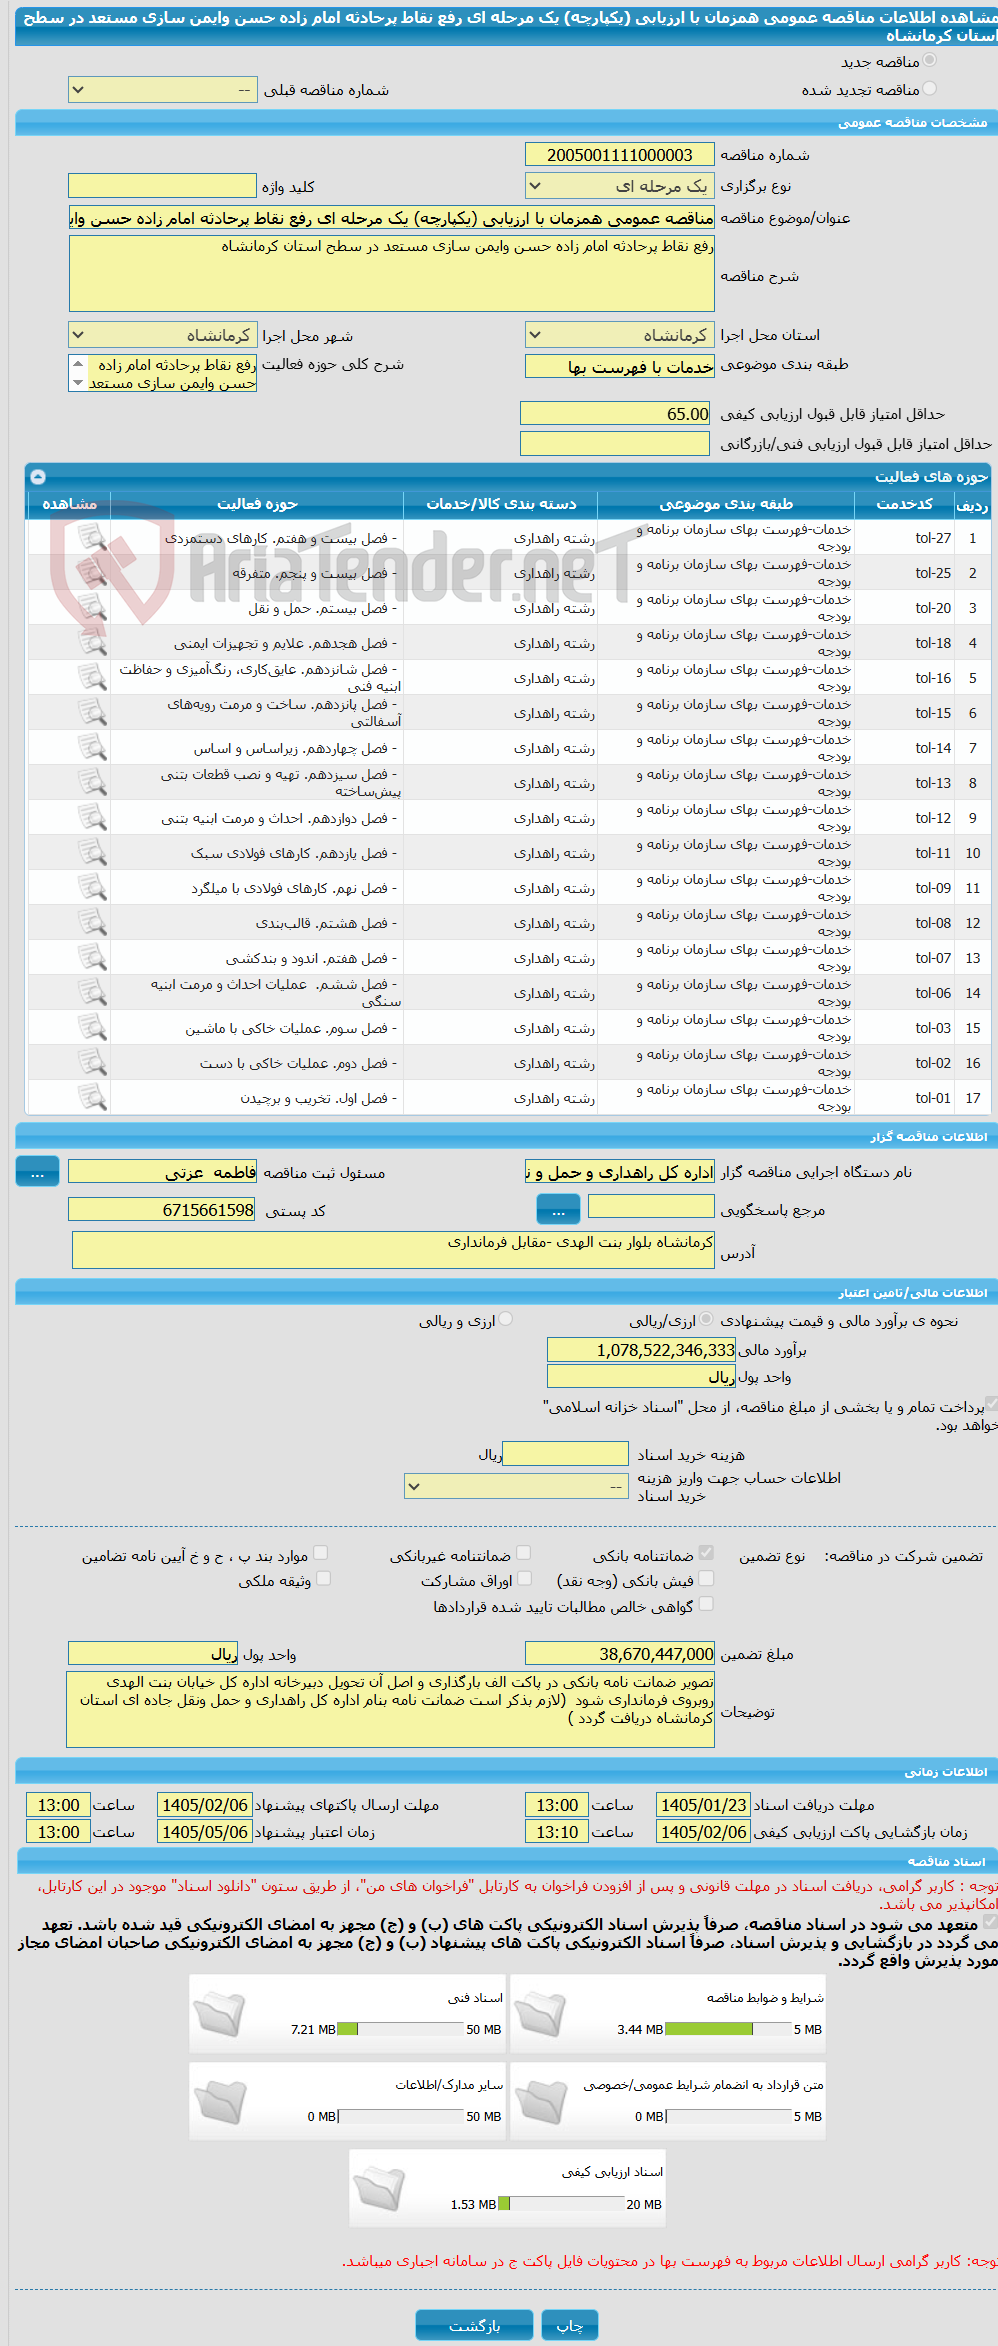998x2346 pixels.
Task: Click the هزینه خرید اسناد input field
Action: coord(565,1454)
